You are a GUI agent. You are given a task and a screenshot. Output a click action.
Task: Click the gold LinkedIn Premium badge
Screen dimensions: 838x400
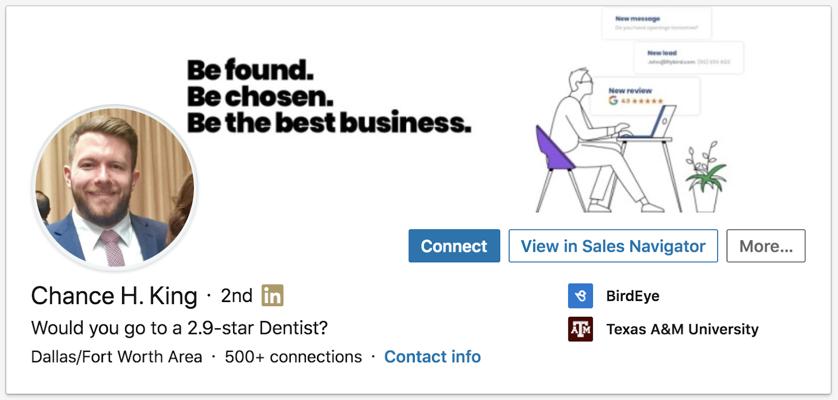click(x=272, y=295)
